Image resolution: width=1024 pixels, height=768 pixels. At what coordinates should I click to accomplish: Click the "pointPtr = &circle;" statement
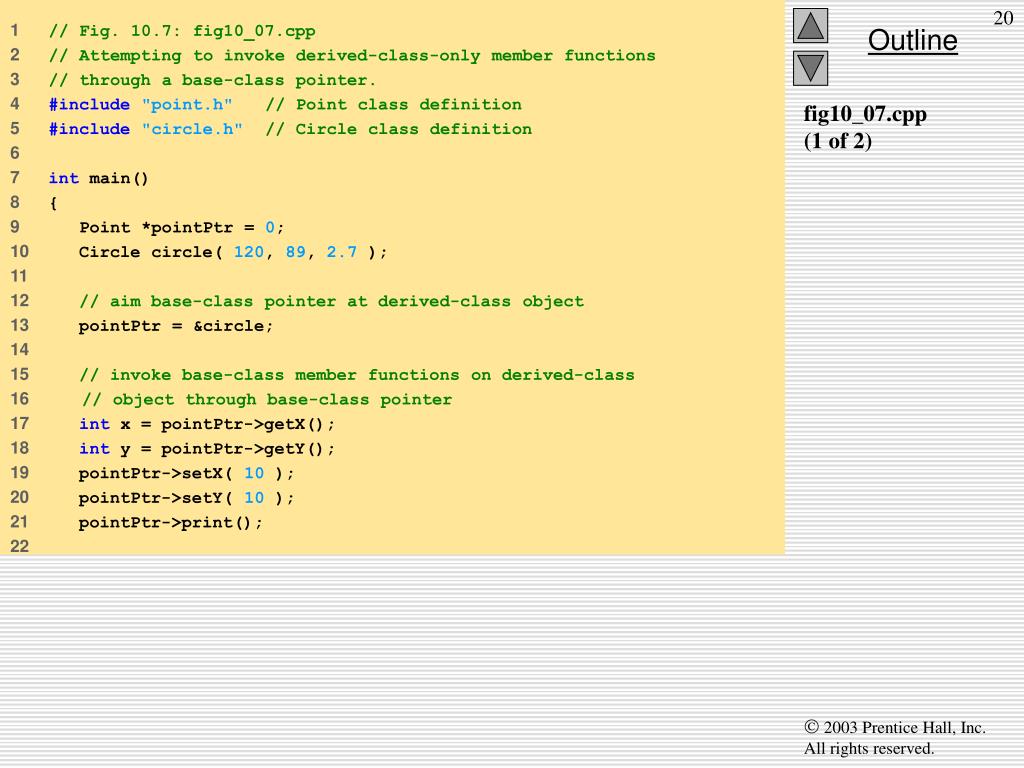pos(176,326)
